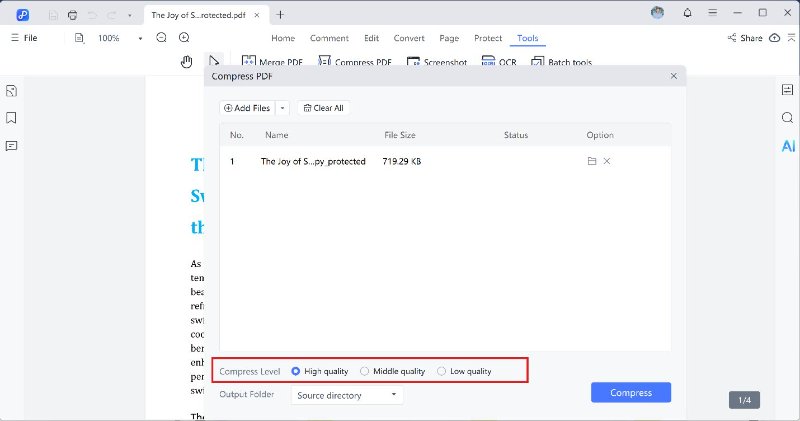Click the 100% zoom level field
This screenshot has width=800, height=421.
[x=109, y=38]
